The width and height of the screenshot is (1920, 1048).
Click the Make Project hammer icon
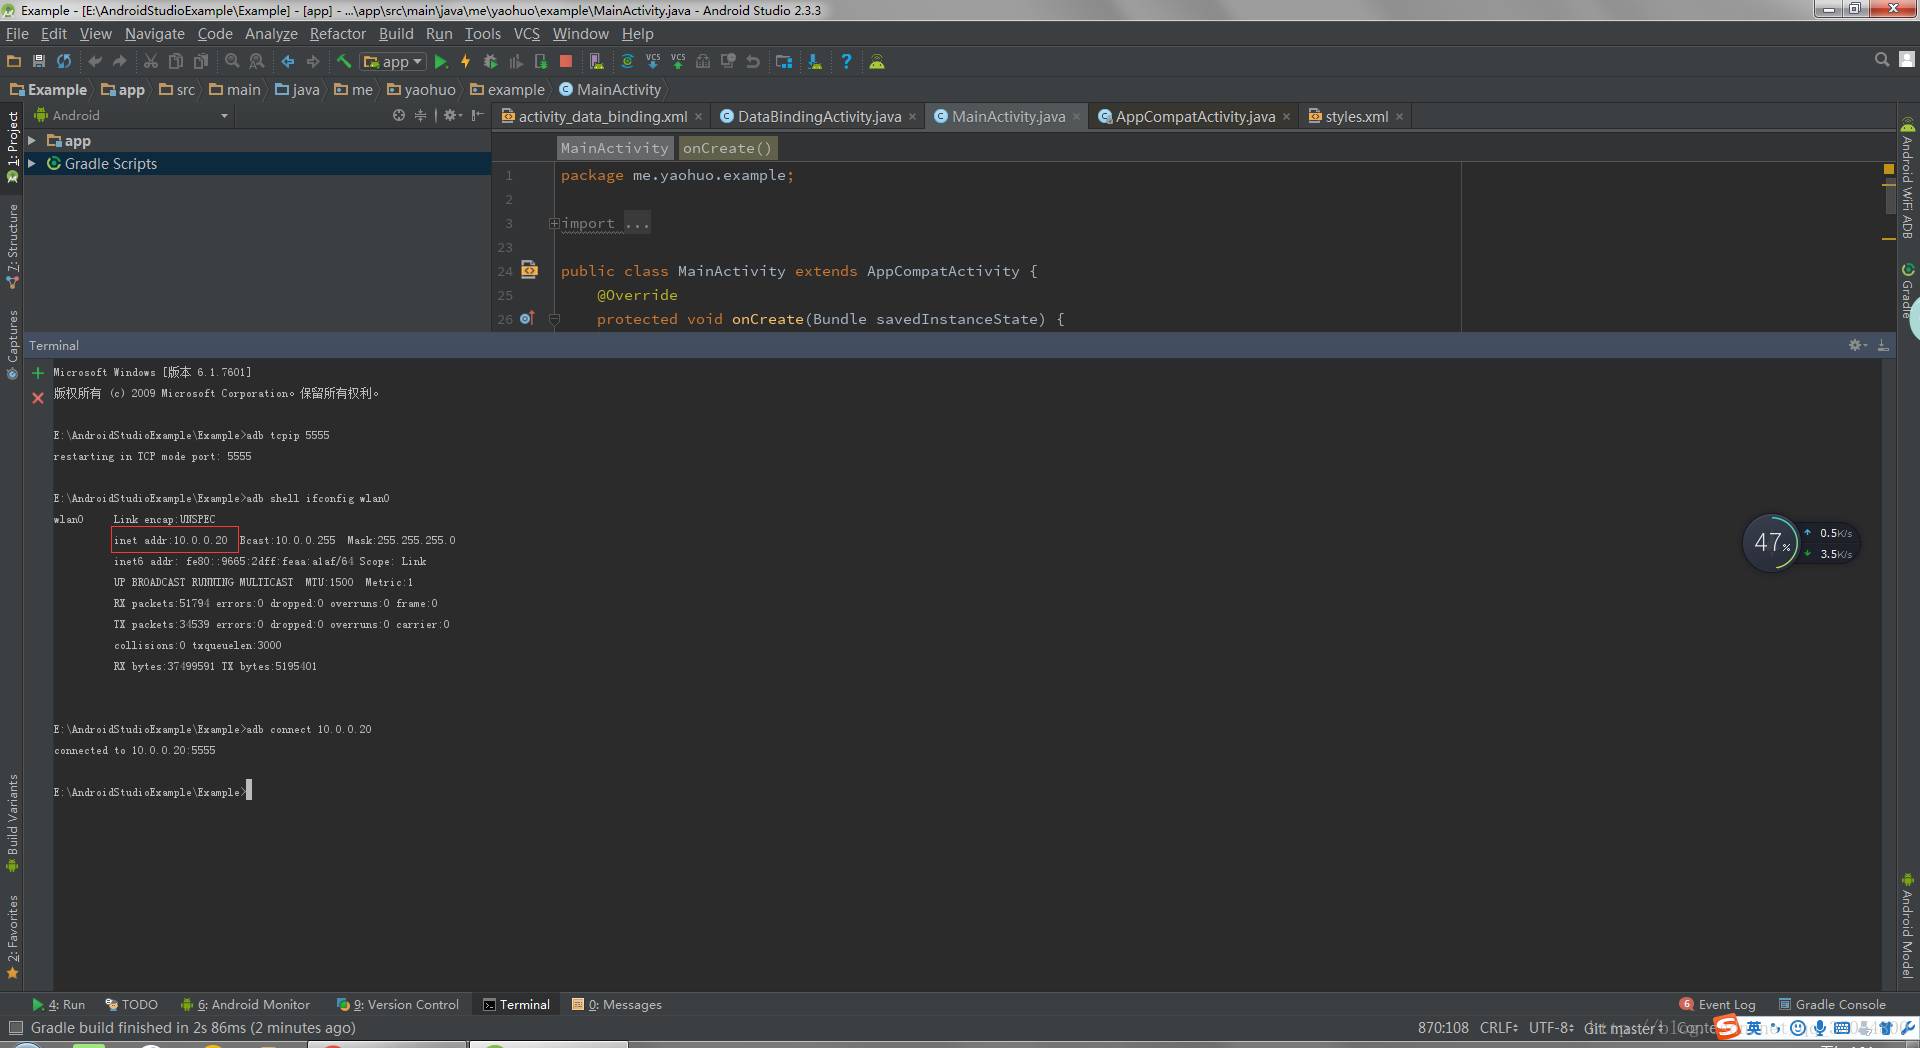coord(344,62)
